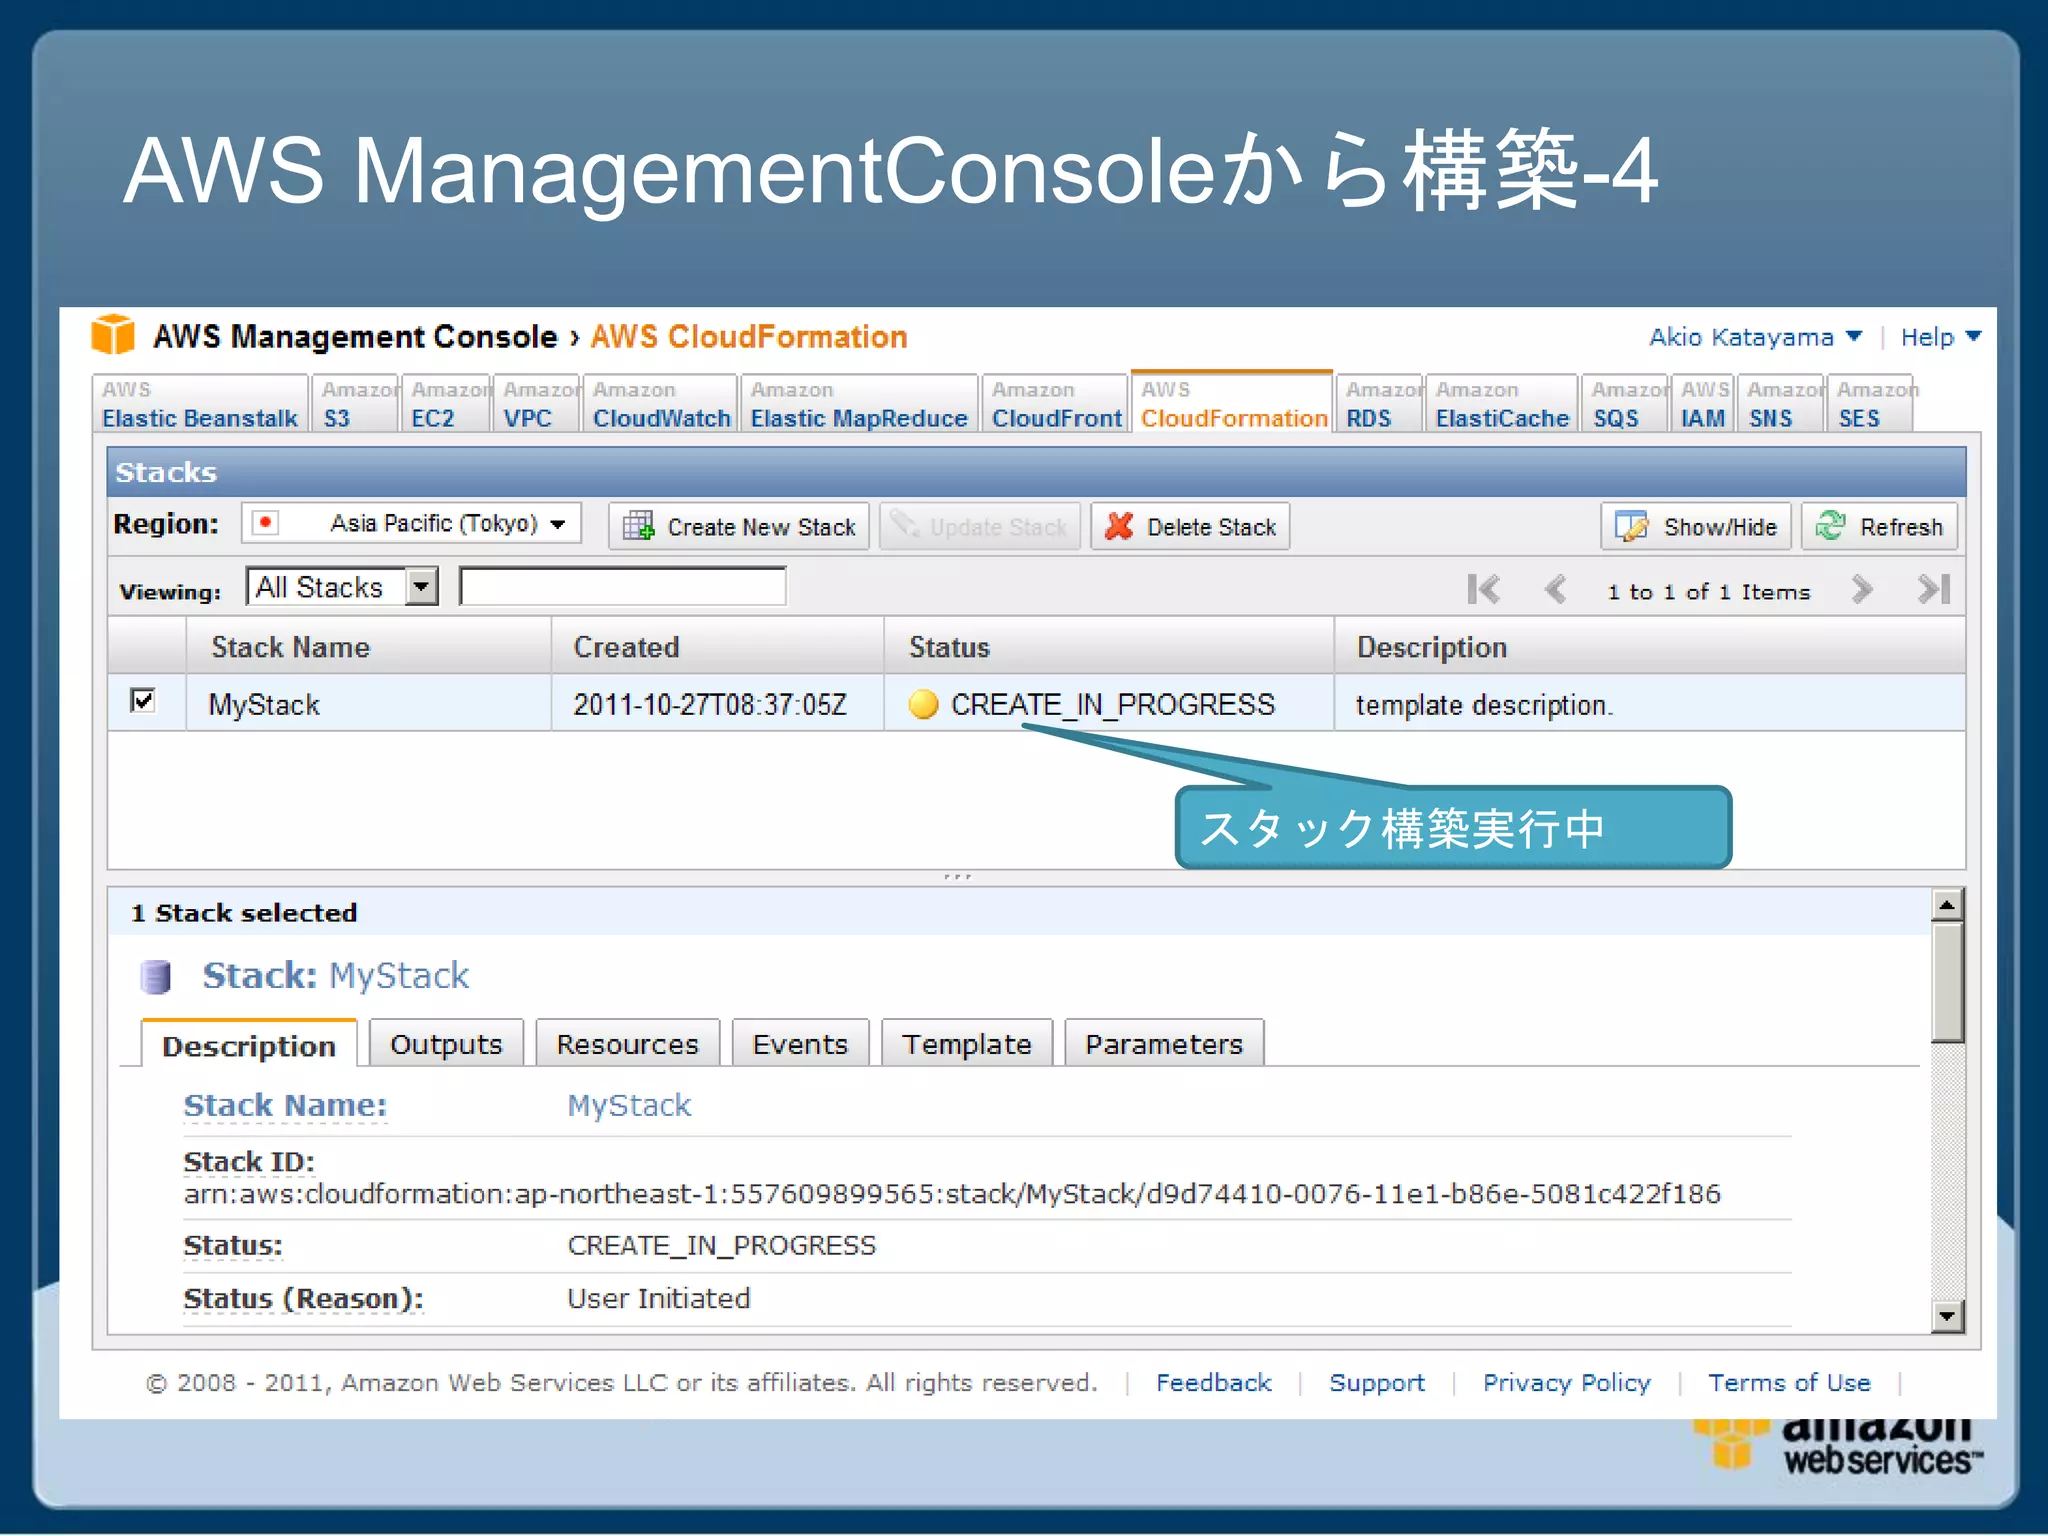
Task: Click the stack database icon beside Stack: MyStack
Action: pos(155,976)
